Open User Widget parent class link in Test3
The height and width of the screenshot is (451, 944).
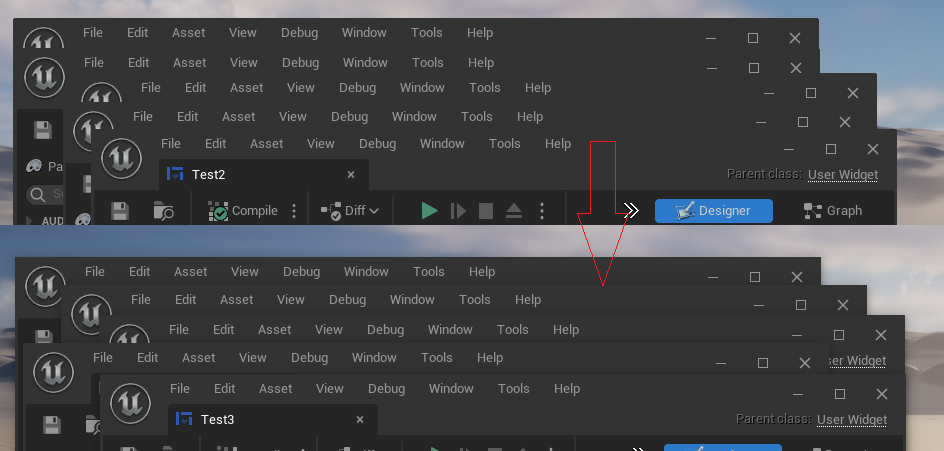[x=852, y=419]
